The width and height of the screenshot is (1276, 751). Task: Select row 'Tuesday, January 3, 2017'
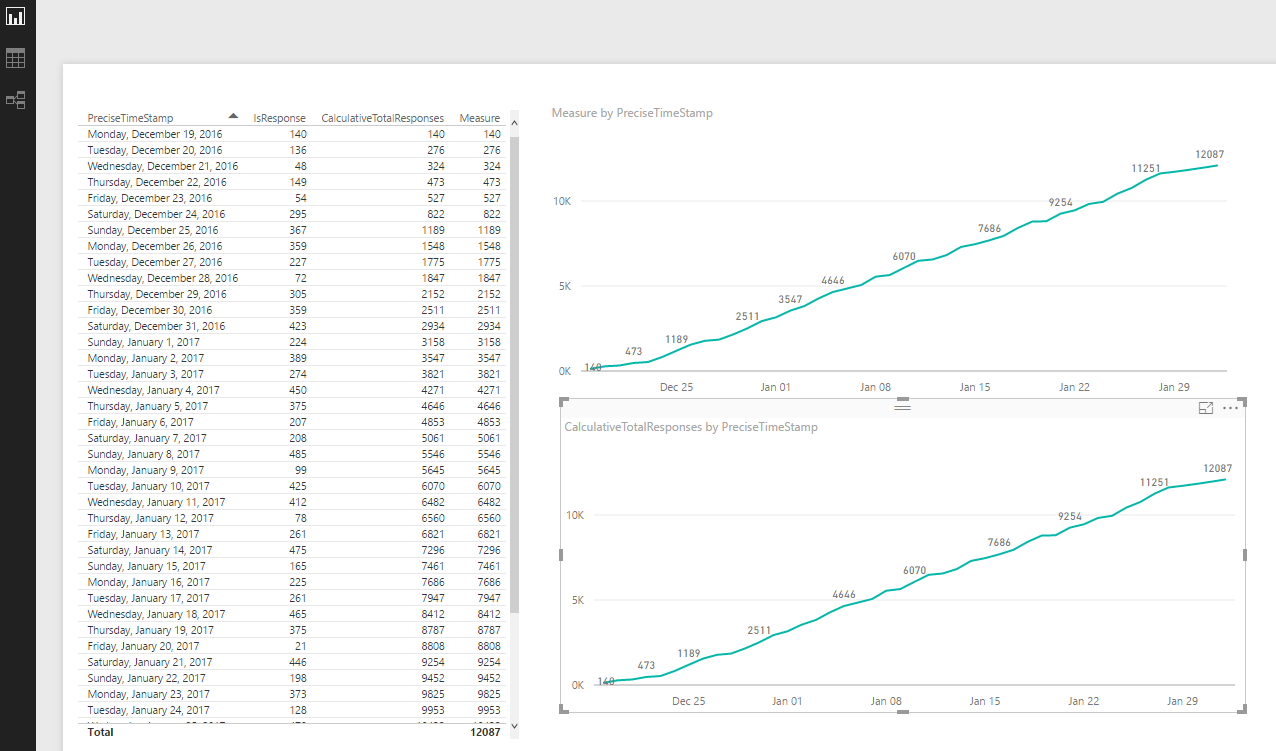click(294, 374)
